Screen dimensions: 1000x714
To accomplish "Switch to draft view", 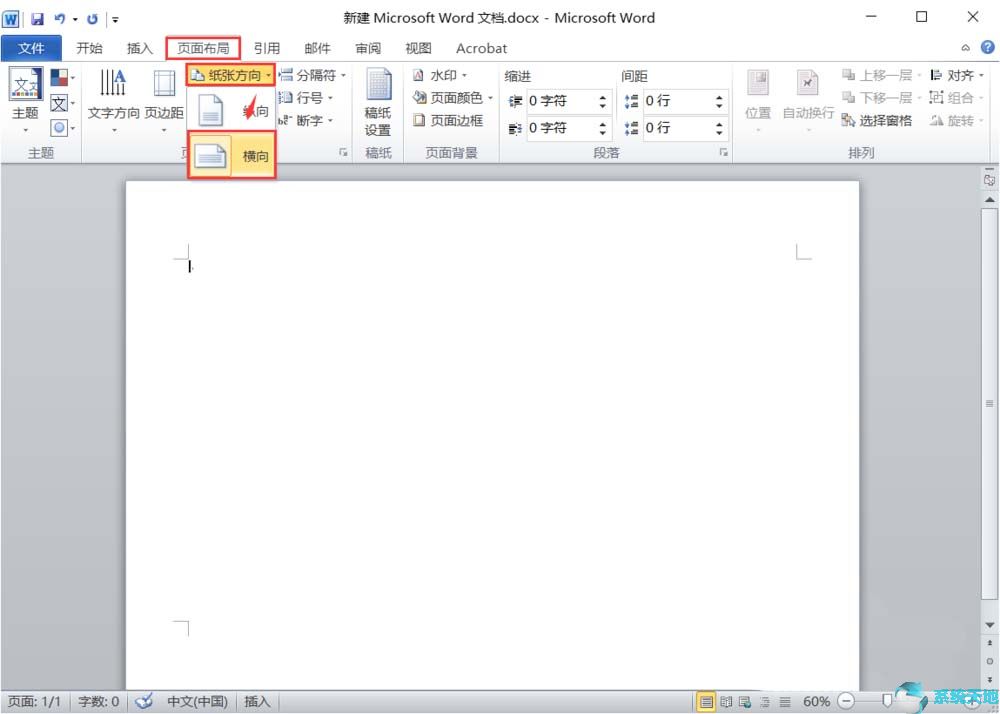I will pyautogui.click(x=785, y=701).
